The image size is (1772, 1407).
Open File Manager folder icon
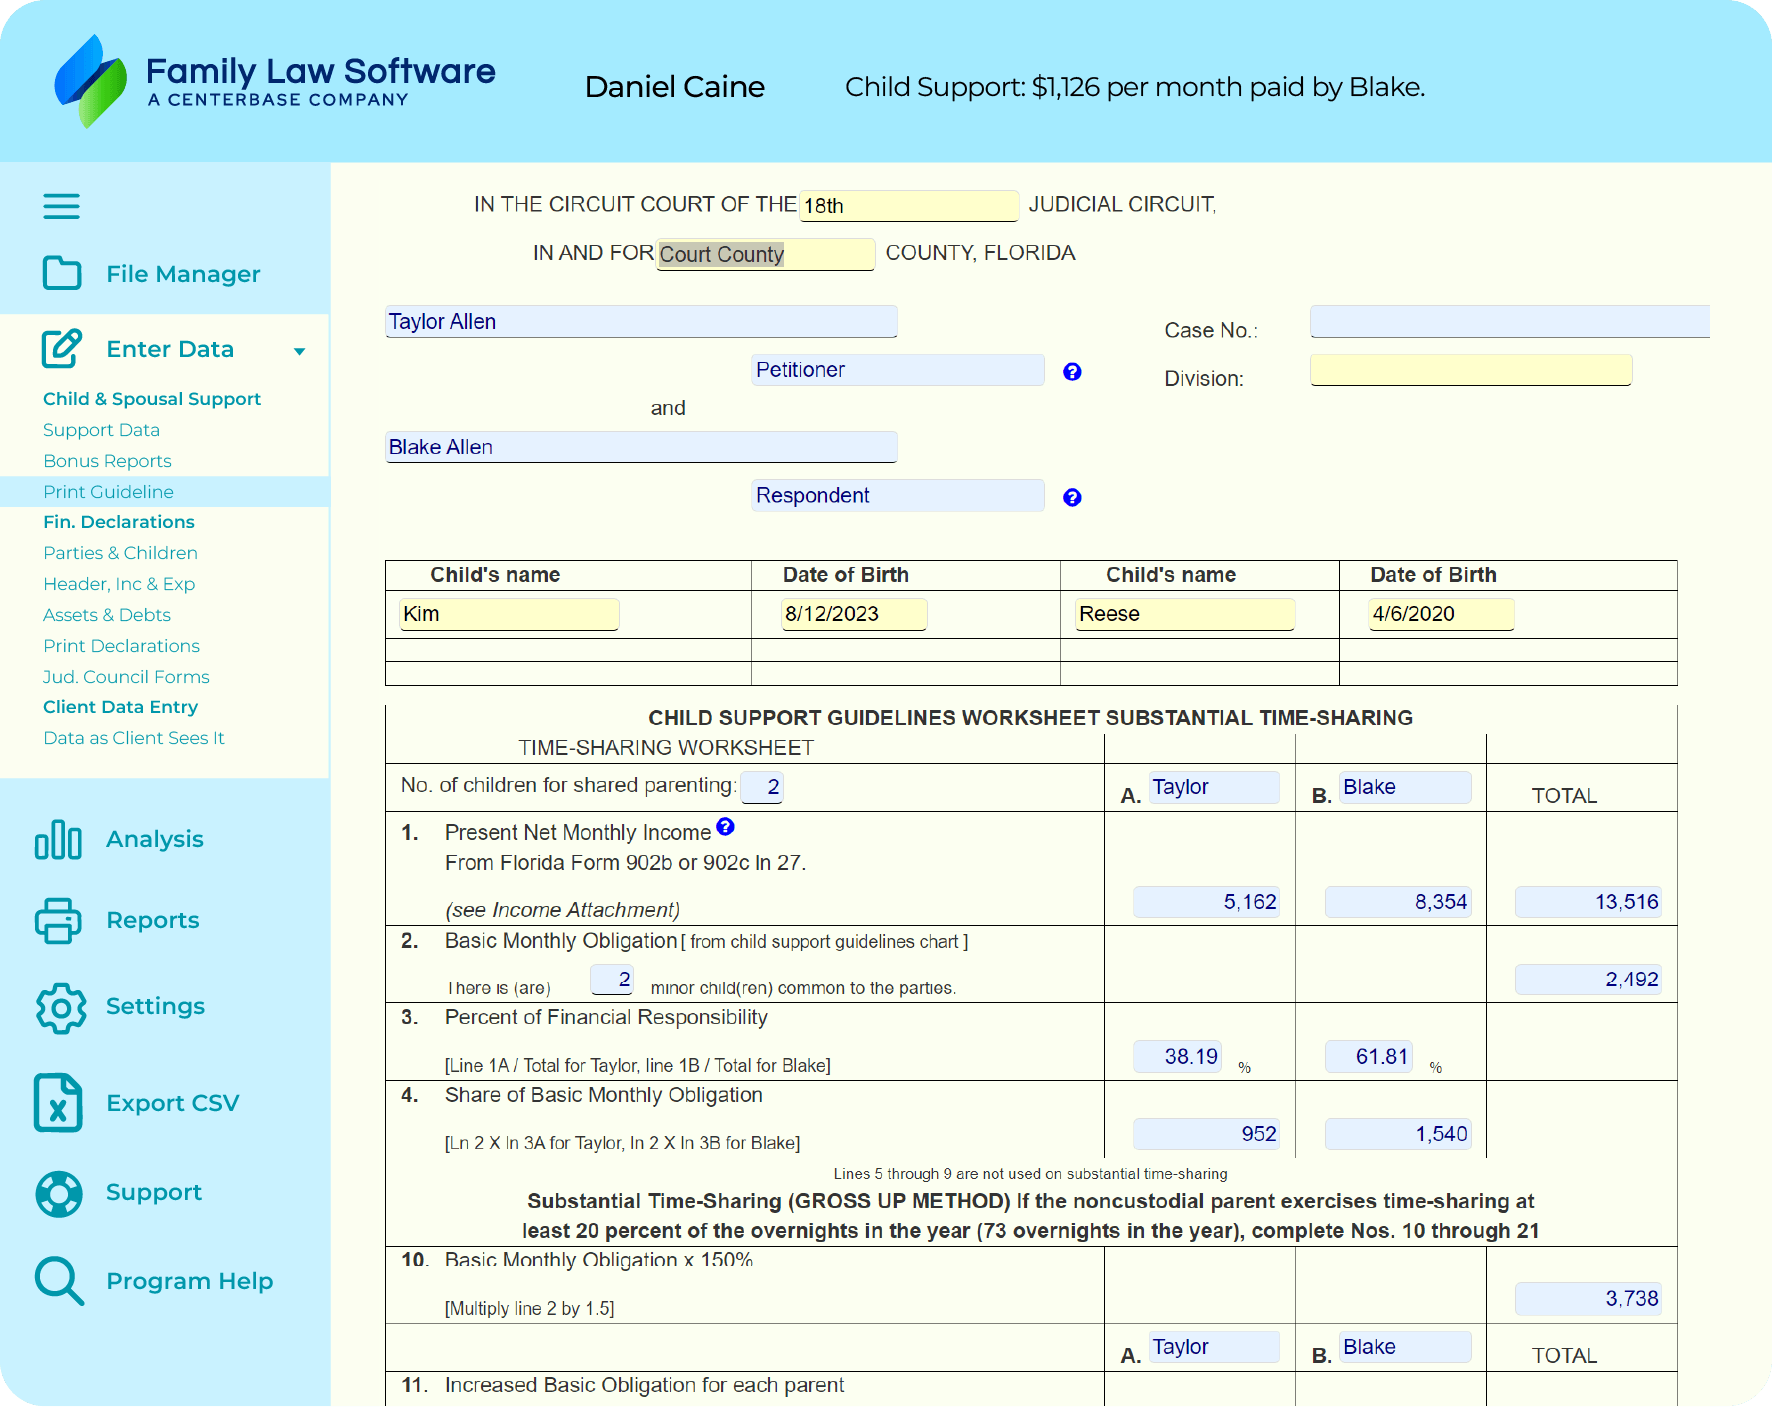(x=62, y=273)
